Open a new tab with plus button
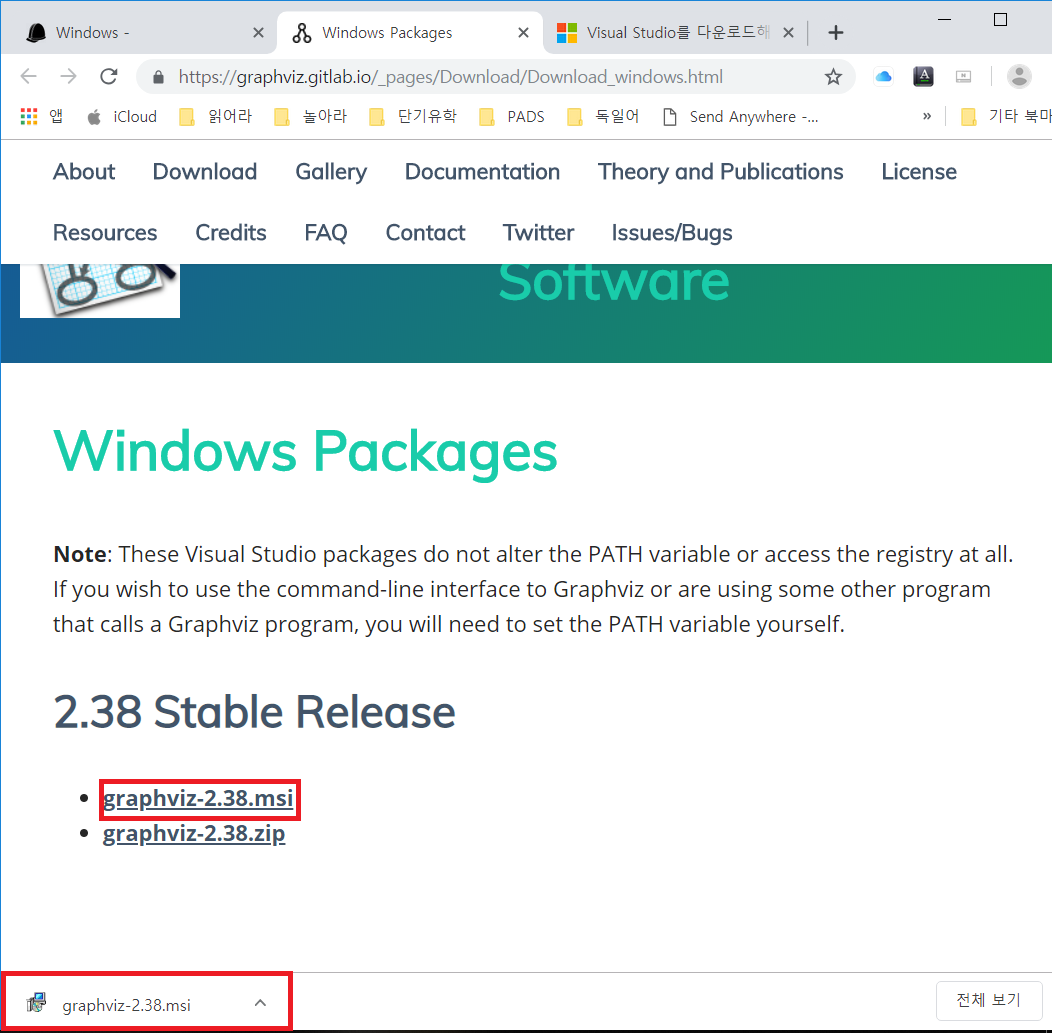Image resolution: width=1052 pixels, height=1033 pixels. coord(835,32)
